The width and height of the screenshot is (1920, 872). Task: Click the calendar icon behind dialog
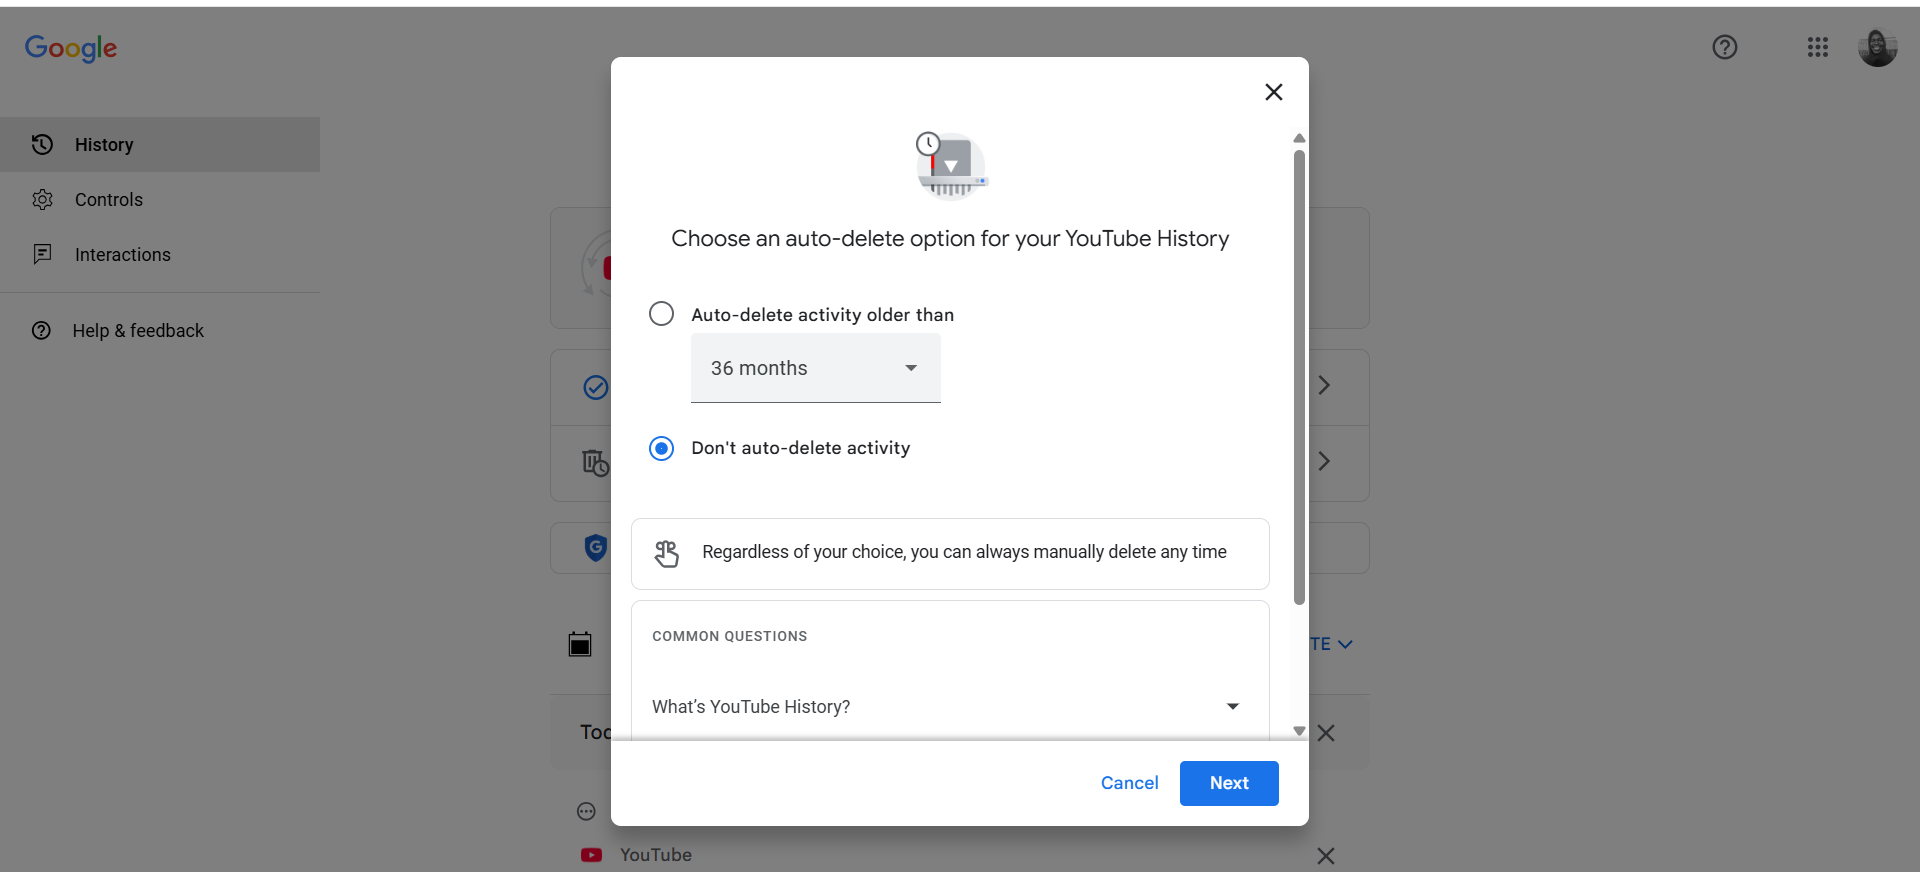tap(580, 644)
